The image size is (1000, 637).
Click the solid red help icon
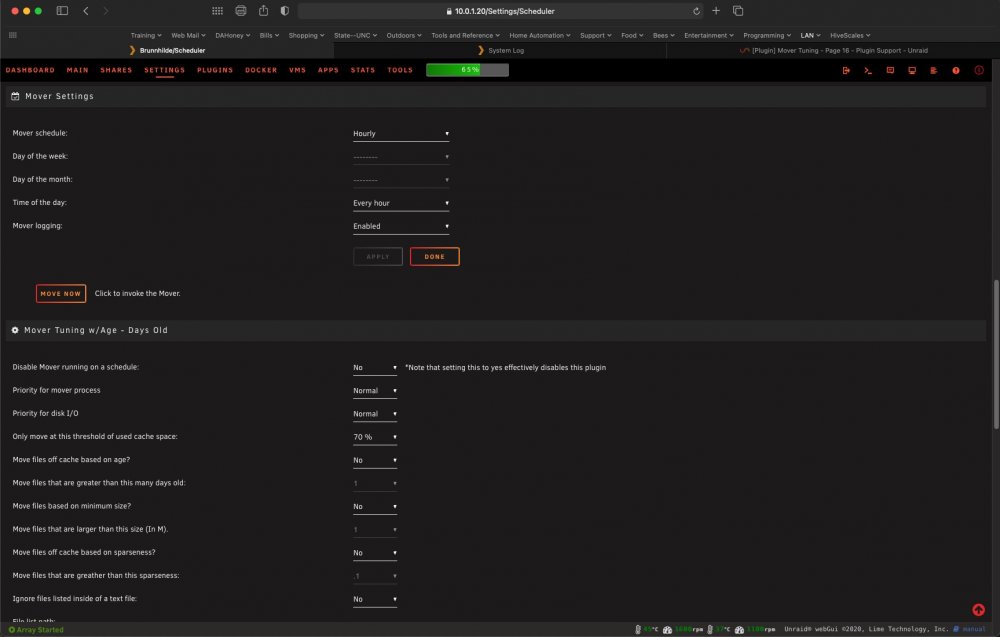956,70
